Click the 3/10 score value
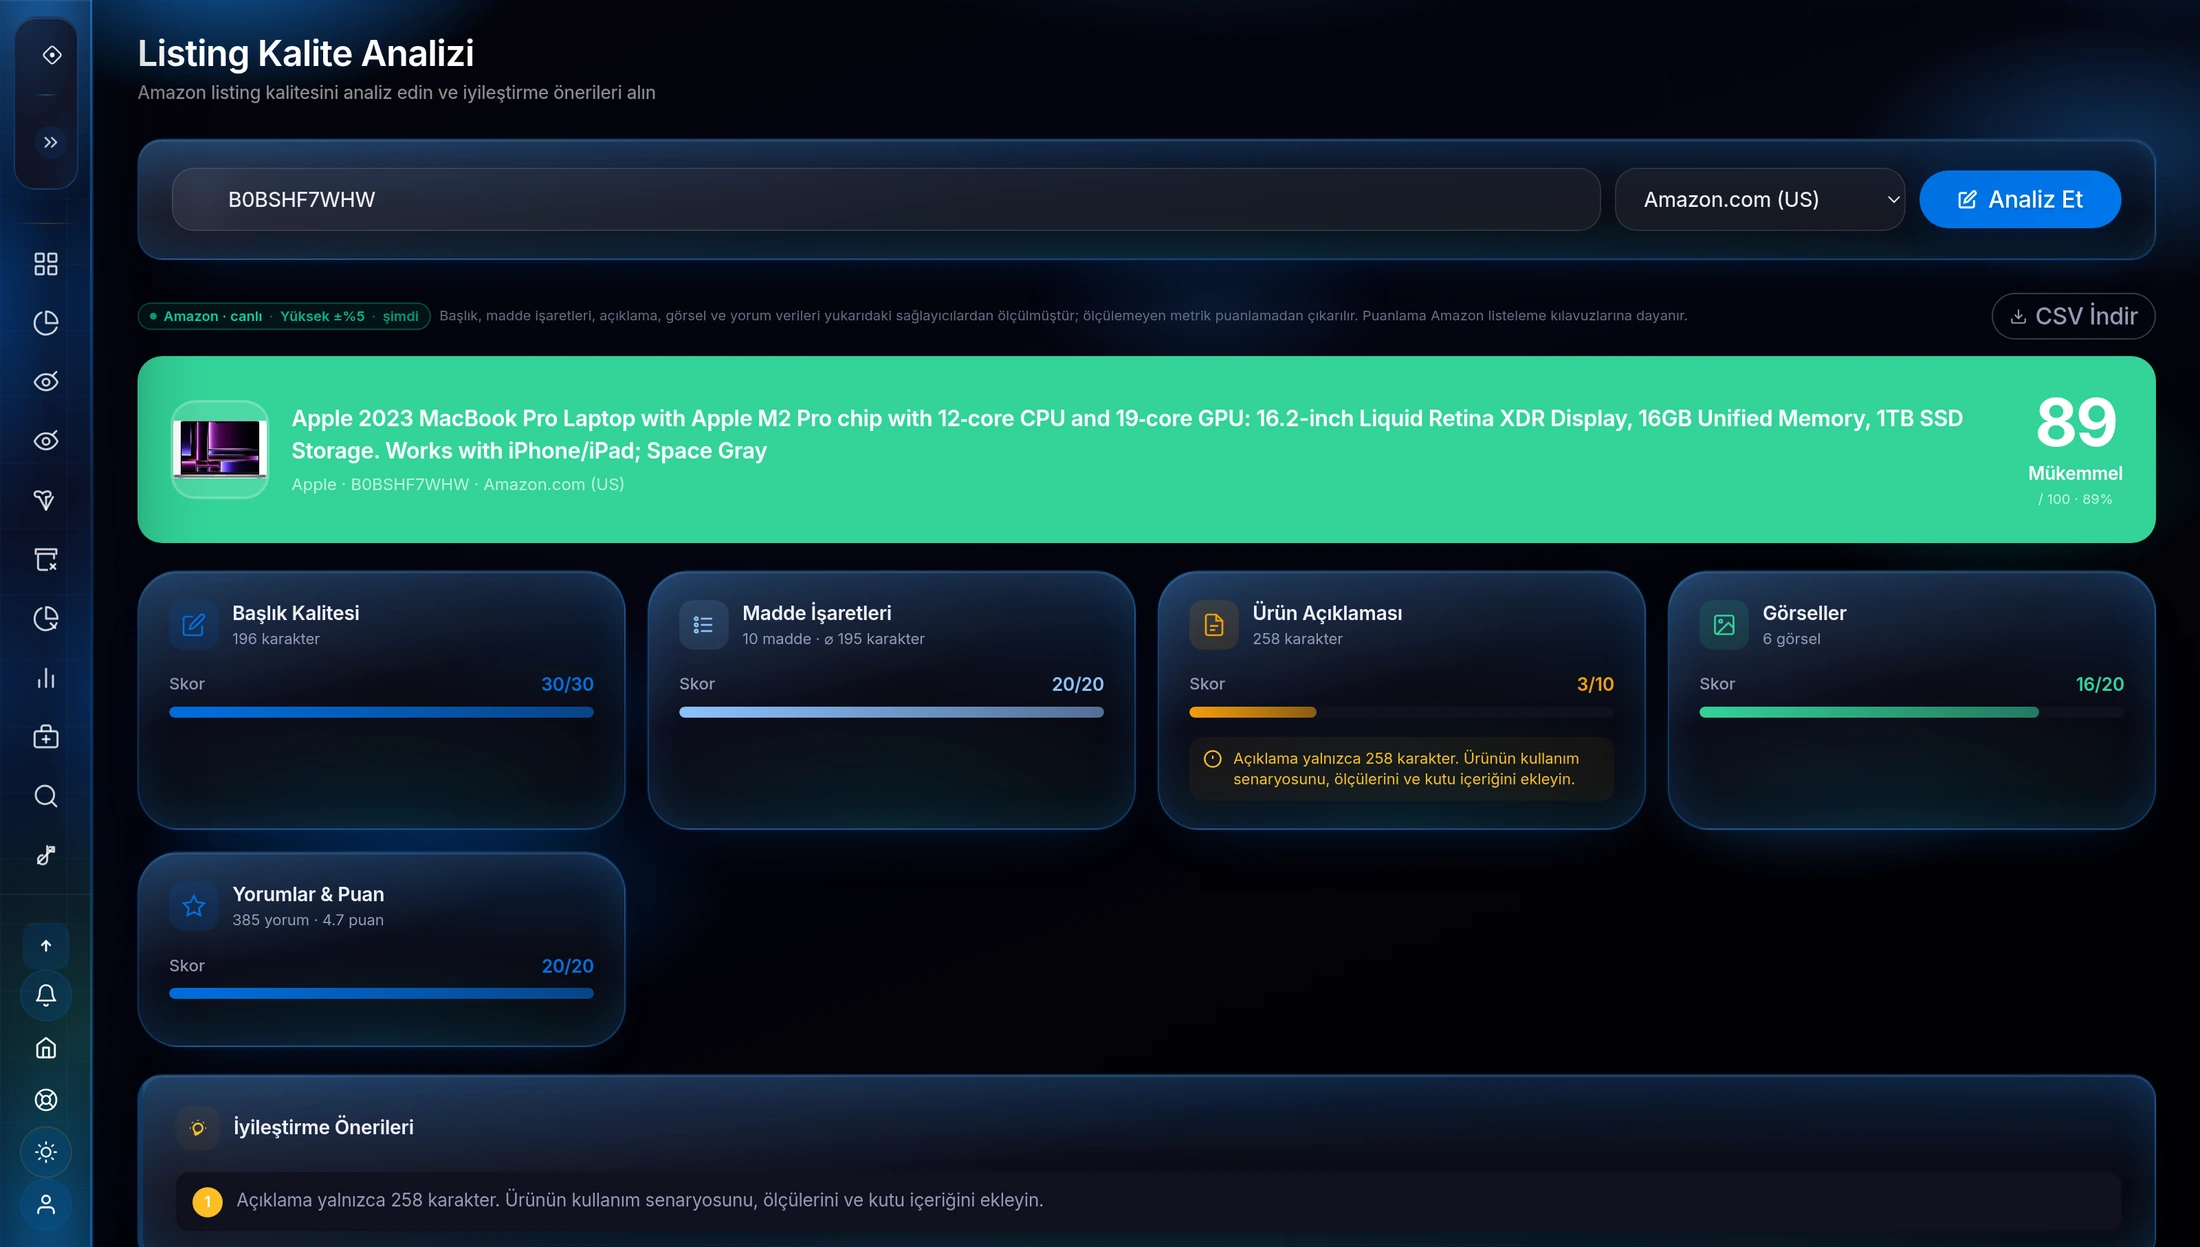The width and height of the screenshot is (2200, 1247). click(1595, 684)
